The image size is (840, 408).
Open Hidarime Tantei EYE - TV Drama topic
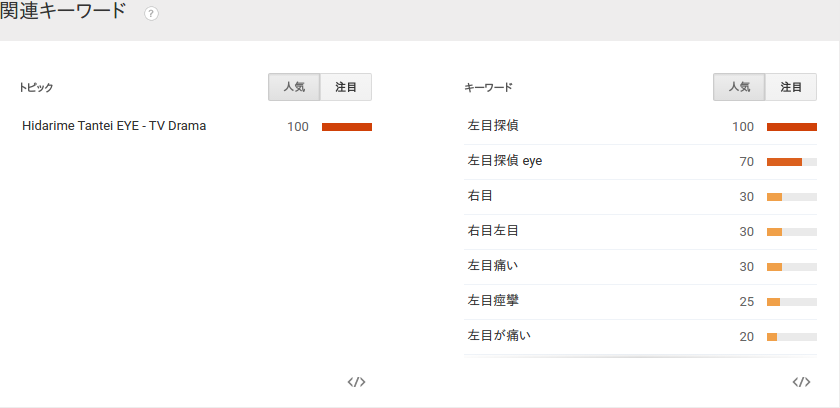[114, 126]
